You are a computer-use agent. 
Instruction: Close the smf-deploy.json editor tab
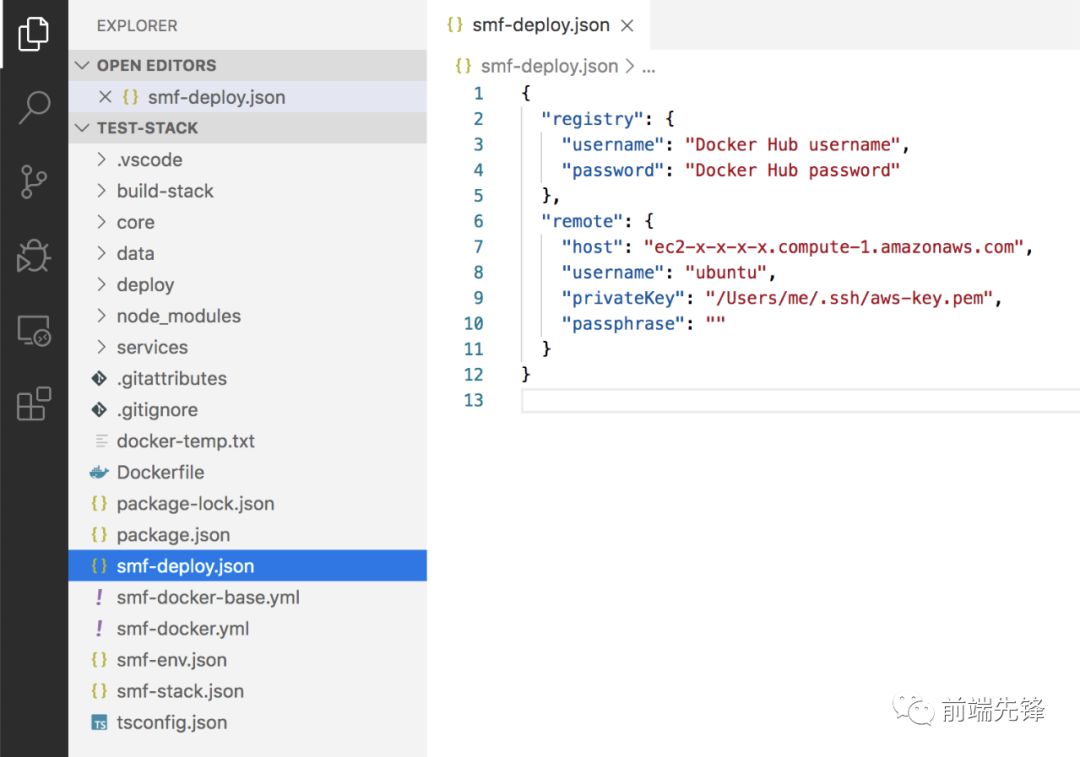[x=627, y=26]
